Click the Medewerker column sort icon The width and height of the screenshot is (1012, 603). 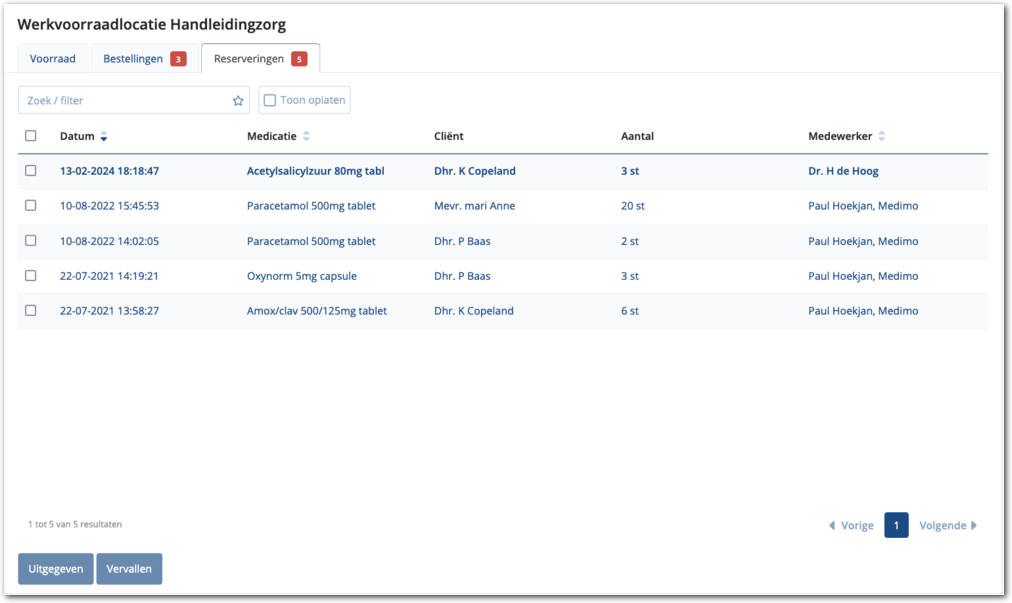pos(882,137)
